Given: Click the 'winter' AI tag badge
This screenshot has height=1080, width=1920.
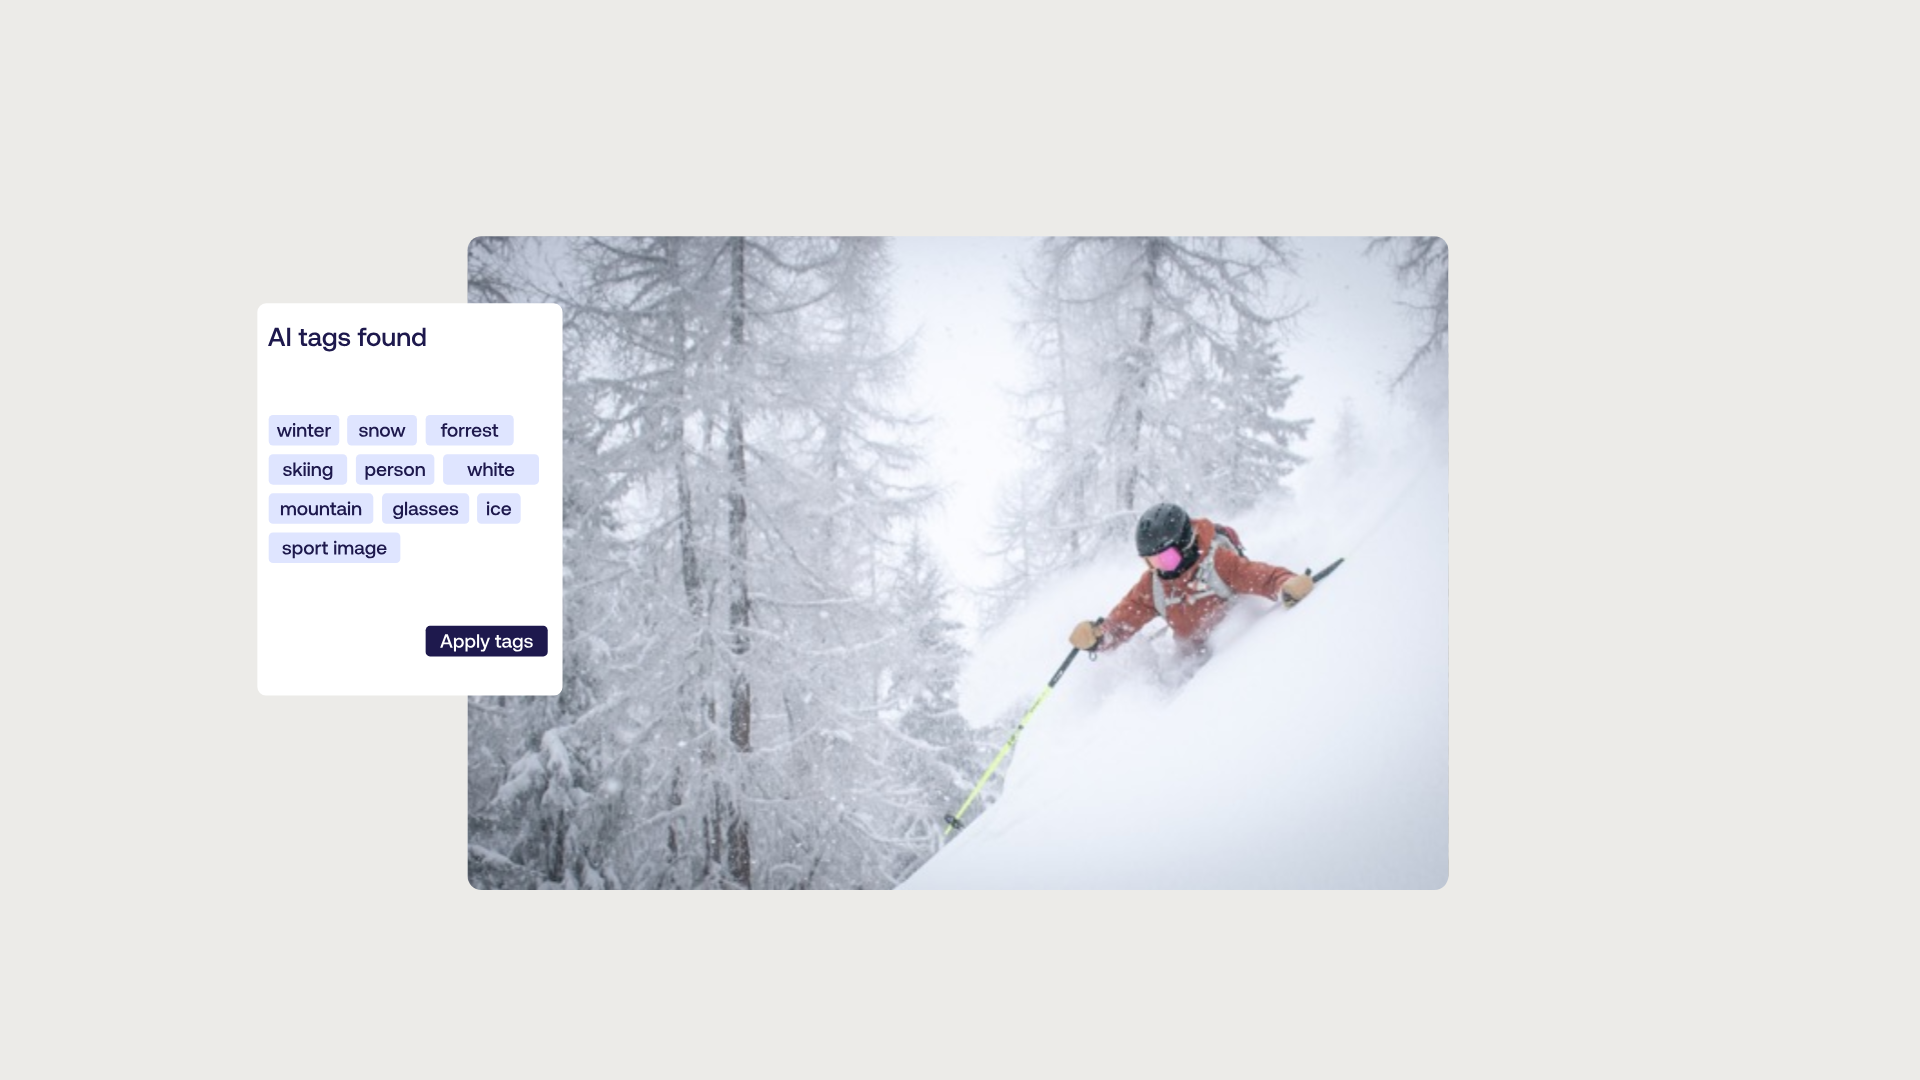Looking at the screenshot, I should pyautogui.click(x=303, y=430).
